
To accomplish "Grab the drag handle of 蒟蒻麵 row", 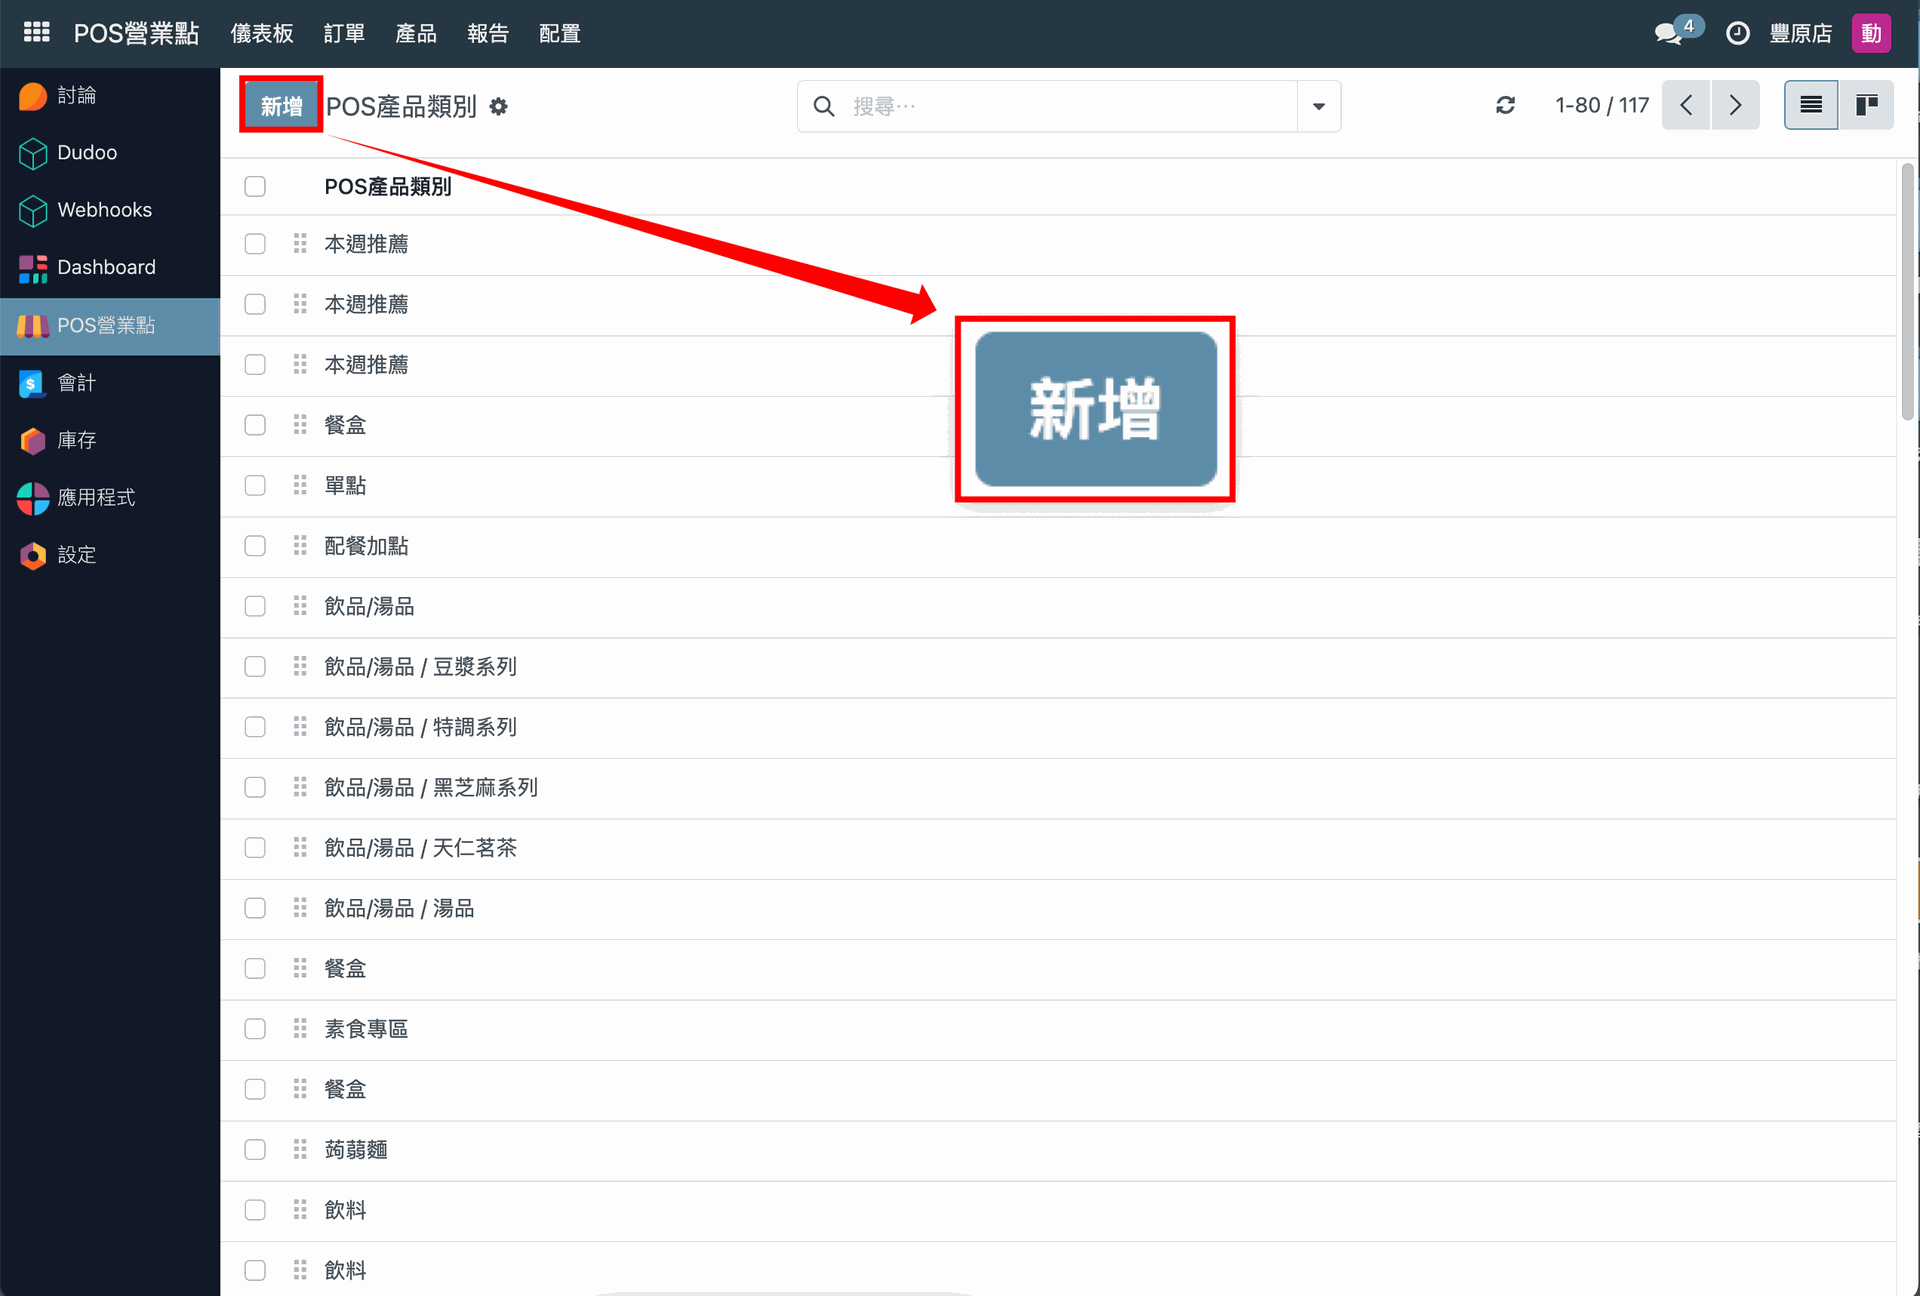I will [x=300, y=1150].
